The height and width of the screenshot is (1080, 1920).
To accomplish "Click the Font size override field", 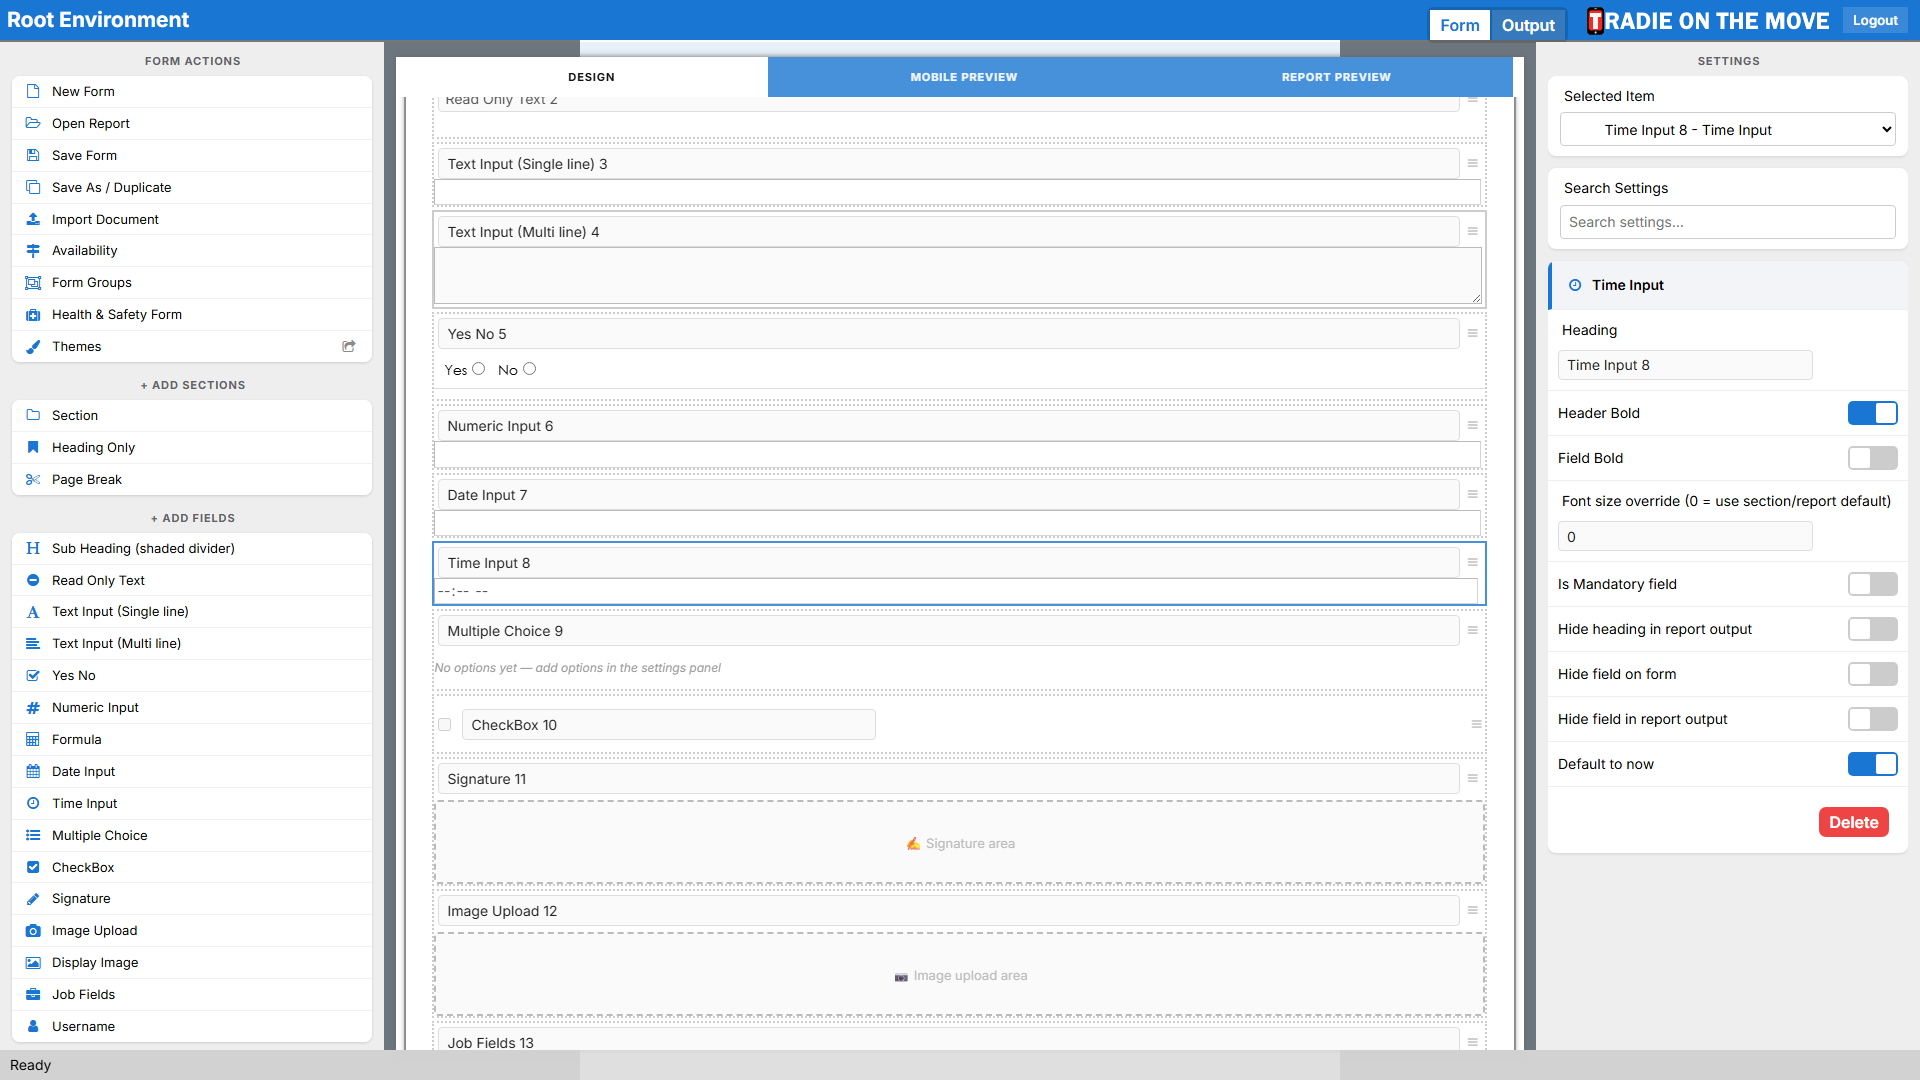I will (x=1685, y=537).
